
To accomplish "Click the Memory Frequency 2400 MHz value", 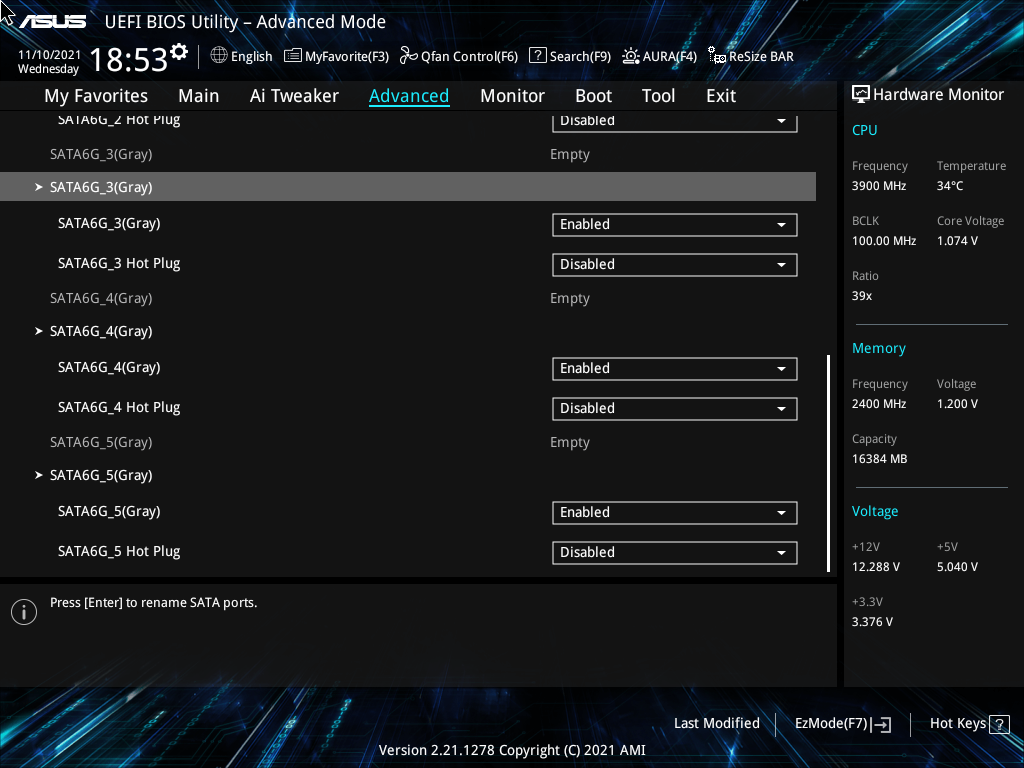I will [878, 404].
